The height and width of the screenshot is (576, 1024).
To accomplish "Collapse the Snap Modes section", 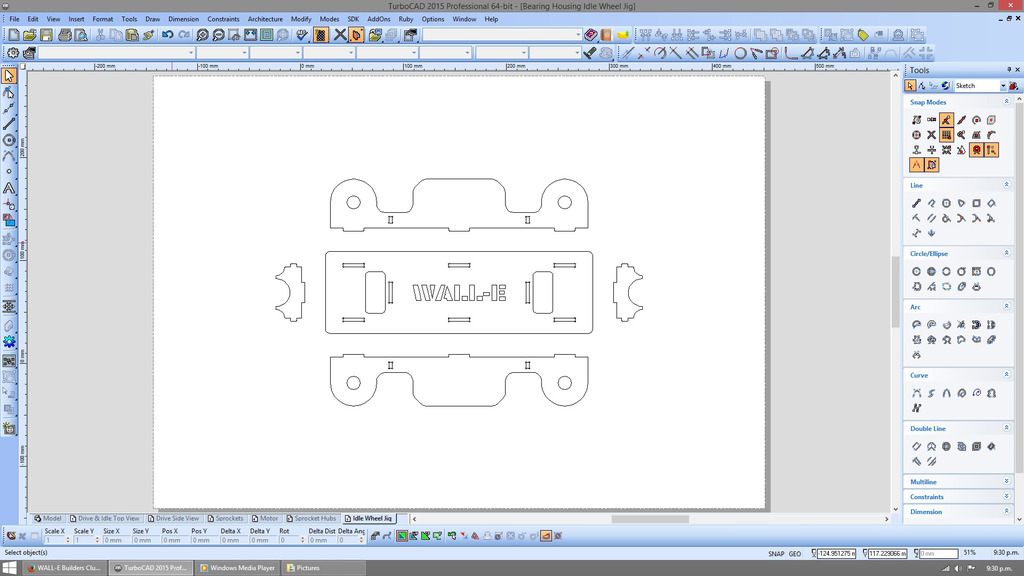I will (x=1006, y=102).
